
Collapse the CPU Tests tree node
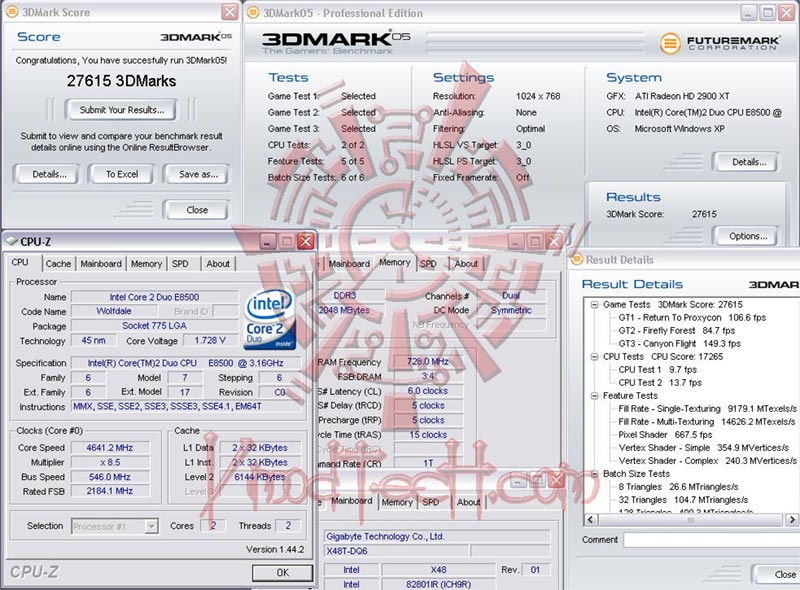coord(594,357)
